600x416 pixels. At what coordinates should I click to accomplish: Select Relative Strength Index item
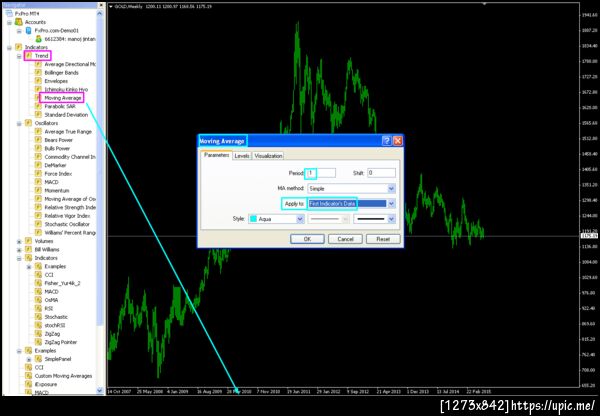click(x=70, y=207)
